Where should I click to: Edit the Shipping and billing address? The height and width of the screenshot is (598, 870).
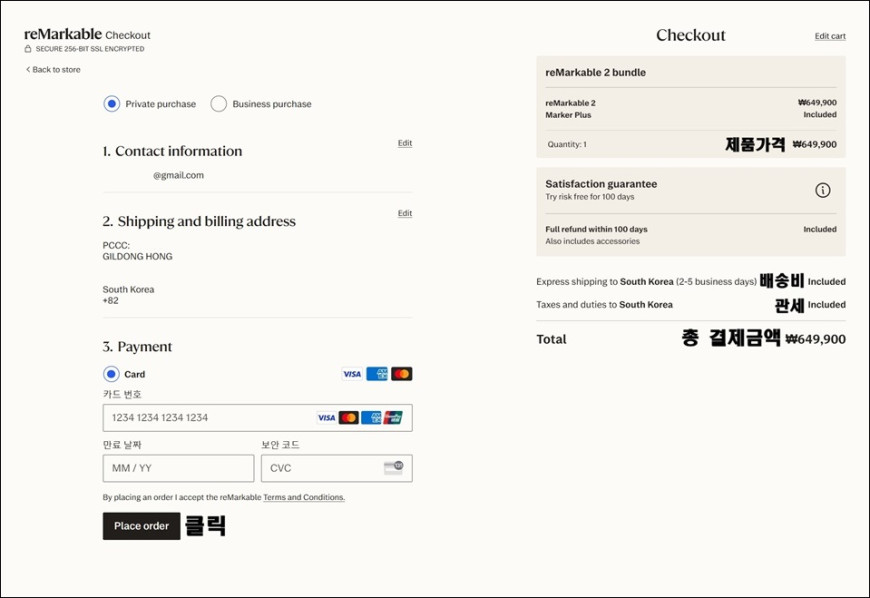pos(404,213)
